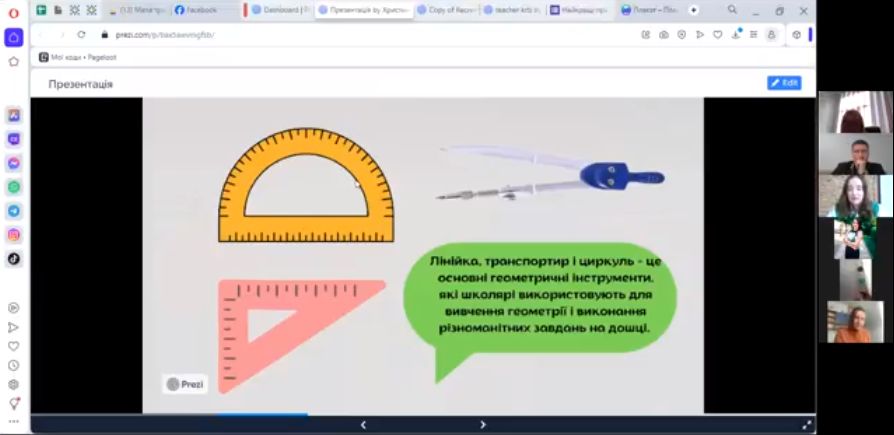Go to previous Prezi slide

tap(363, 425)
